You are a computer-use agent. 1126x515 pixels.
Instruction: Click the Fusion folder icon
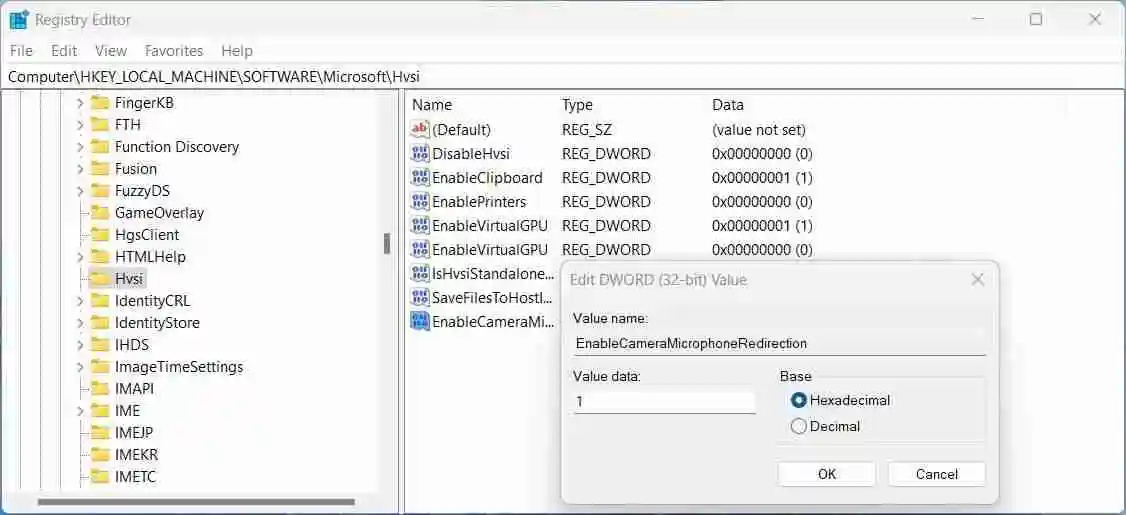[x=100, y=169]
